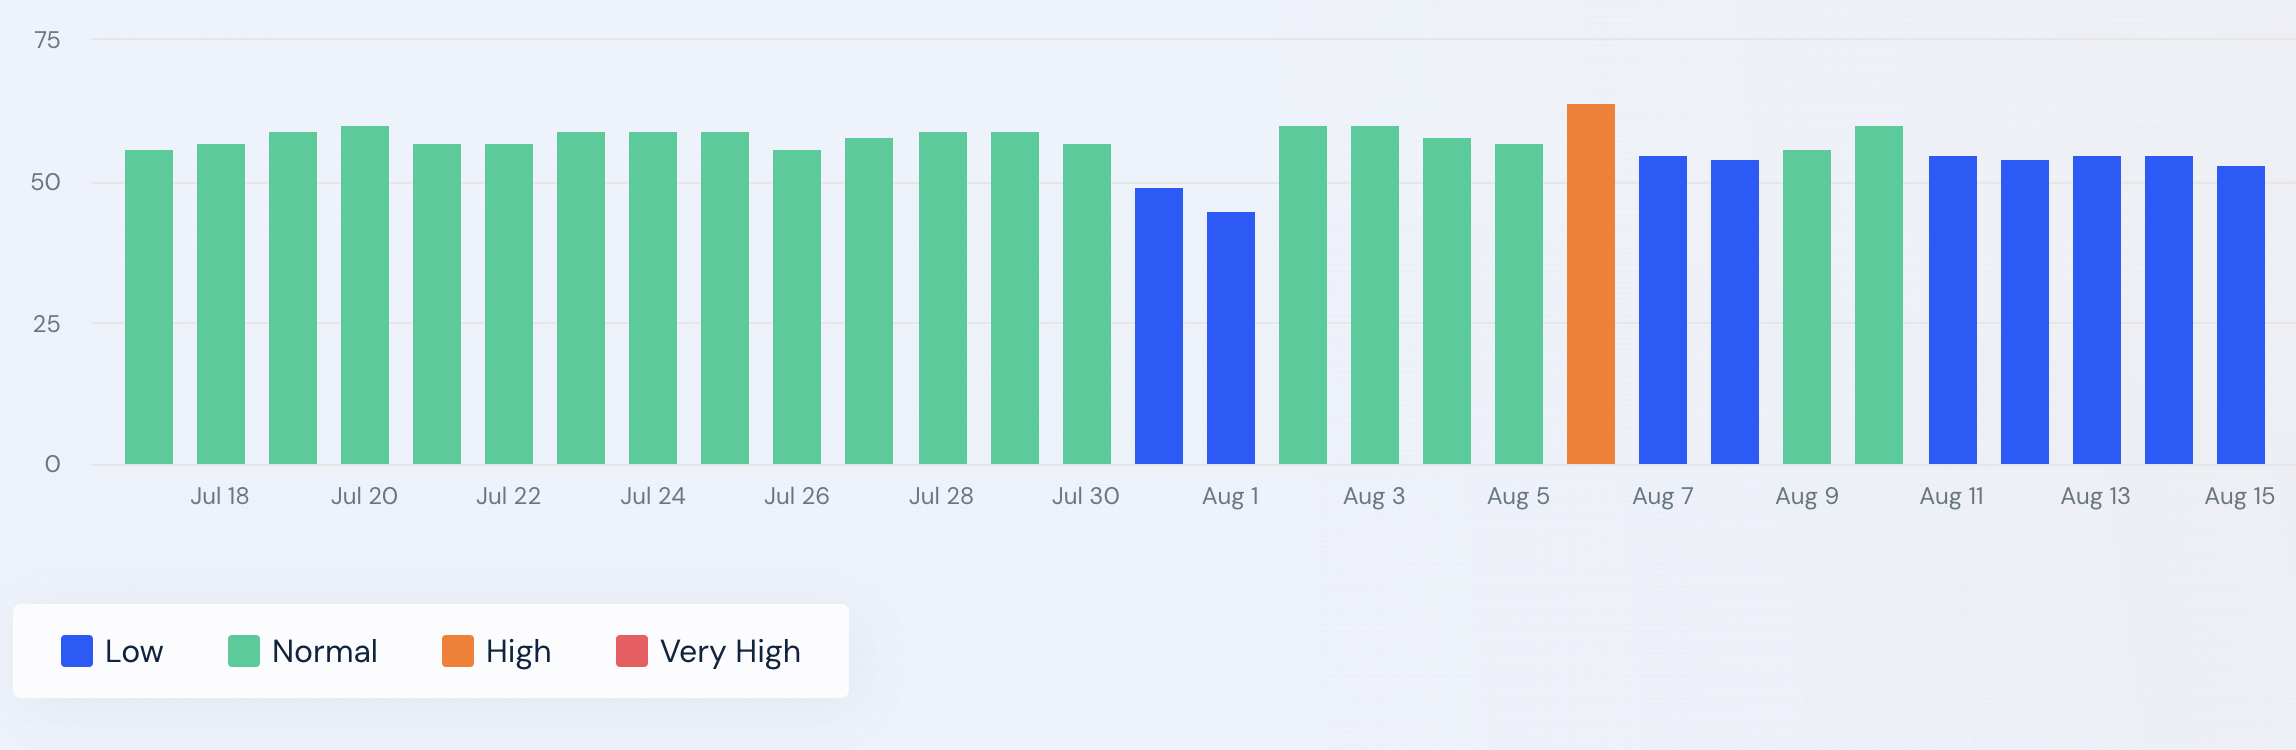The height and width of the screenshot is (750, 2296).
Task: Click the "Aug 13" x-axis label
Action: (2095, 497)
